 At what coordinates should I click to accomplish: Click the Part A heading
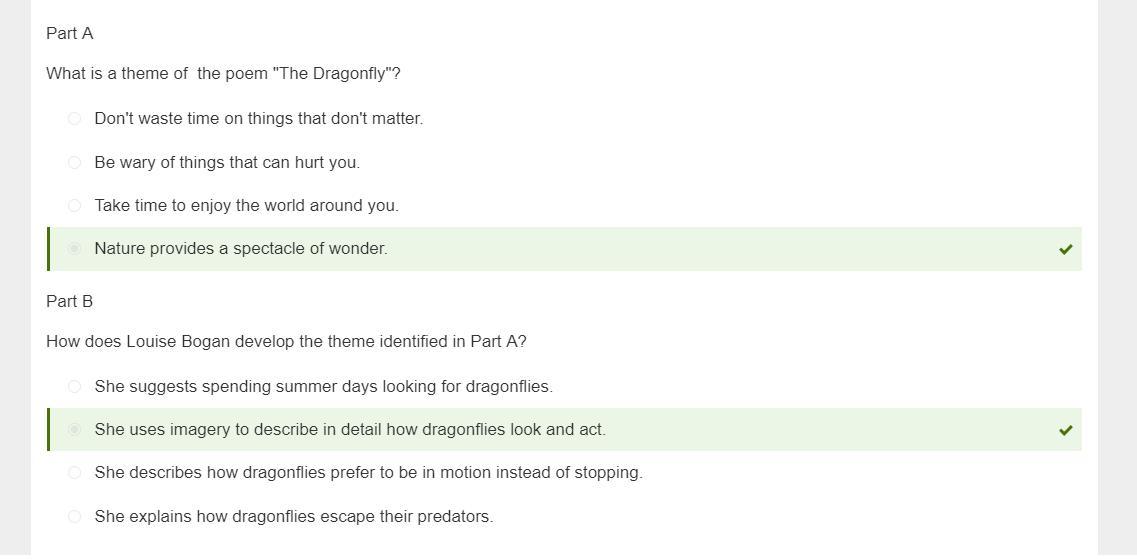coord(70,33)
